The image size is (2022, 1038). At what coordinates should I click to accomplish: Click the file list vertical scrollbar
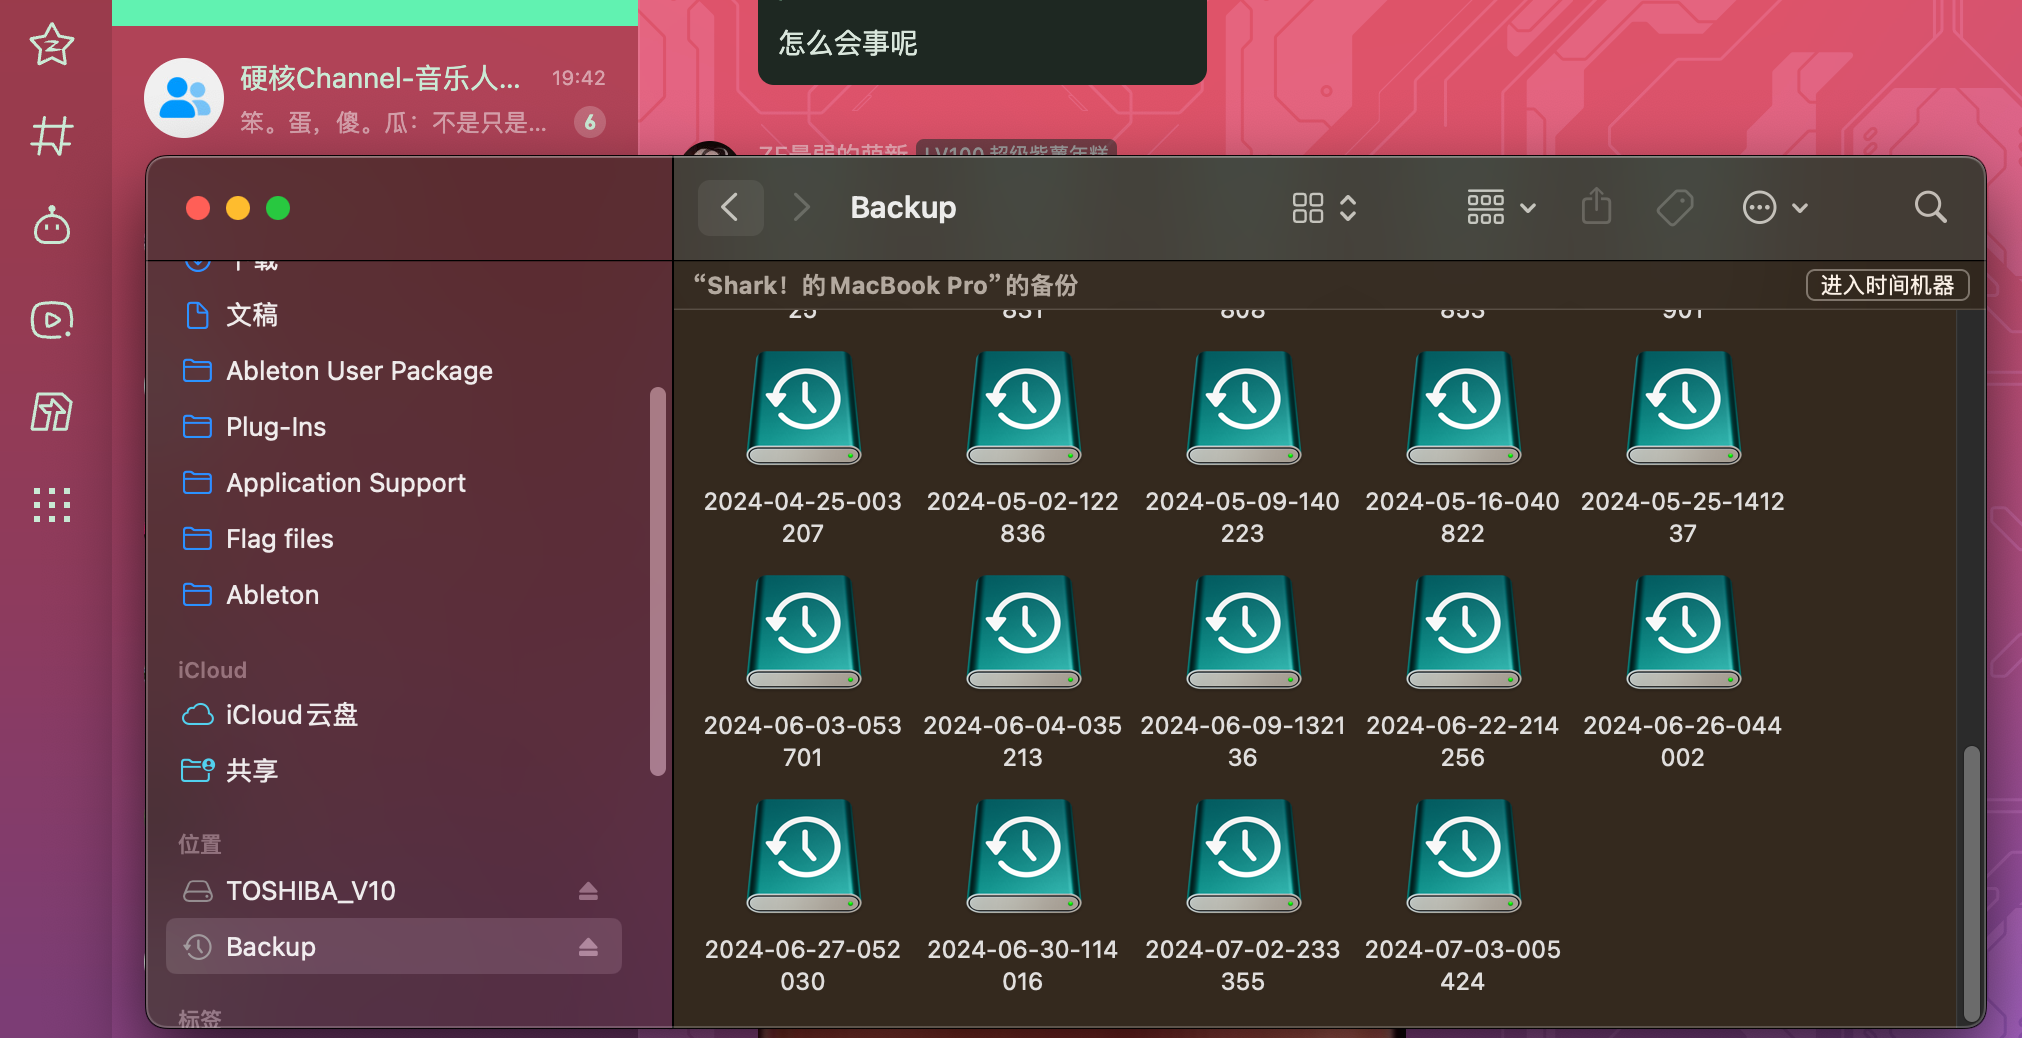click(x=1971, y=880)
